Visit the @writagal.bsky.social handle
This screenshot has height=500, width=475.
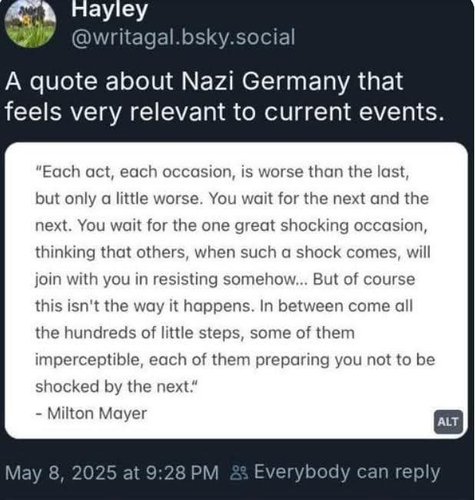pyautogui.click(x=183, y=37)
